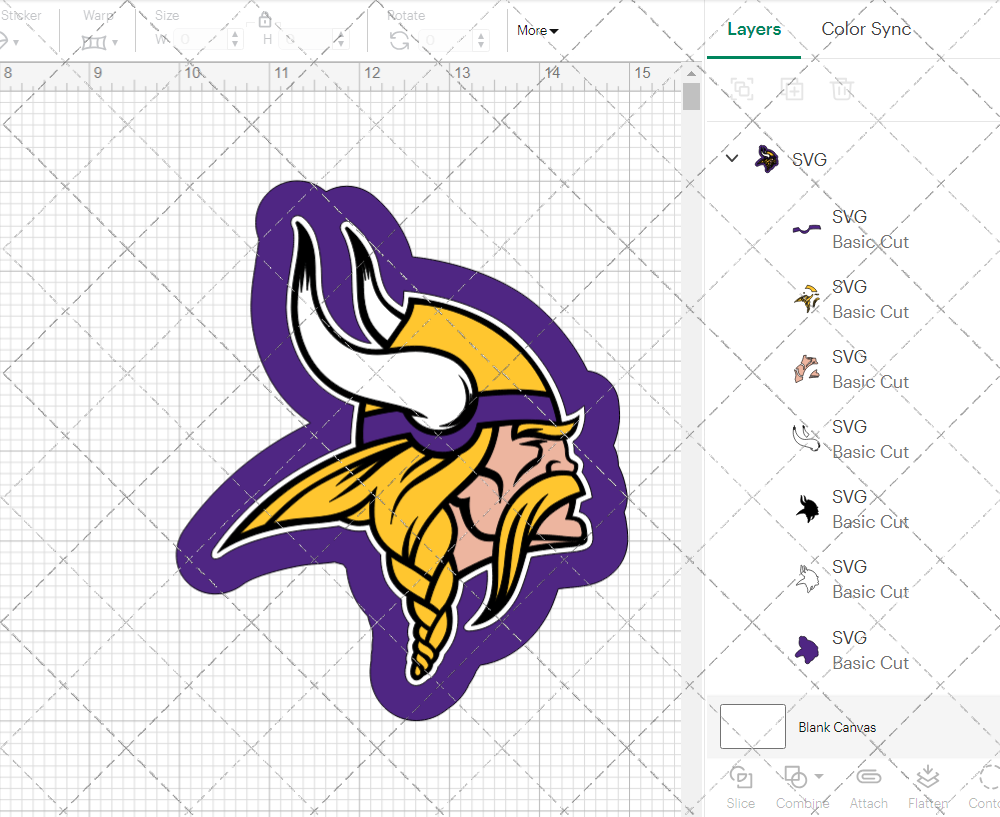Click the canvas vertical scrollbar up arrow
Viewport: 1000px width, 817px height.
coord(691,72)
